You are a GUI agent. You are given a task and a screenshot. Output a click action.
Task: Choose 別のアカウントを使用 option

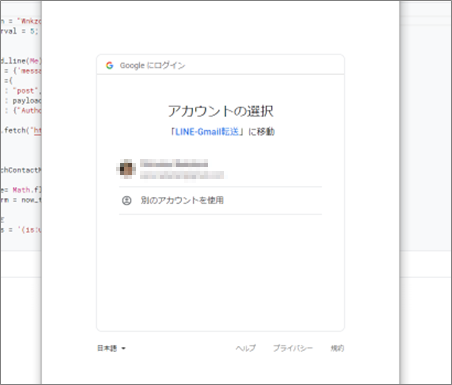point(220,200)
